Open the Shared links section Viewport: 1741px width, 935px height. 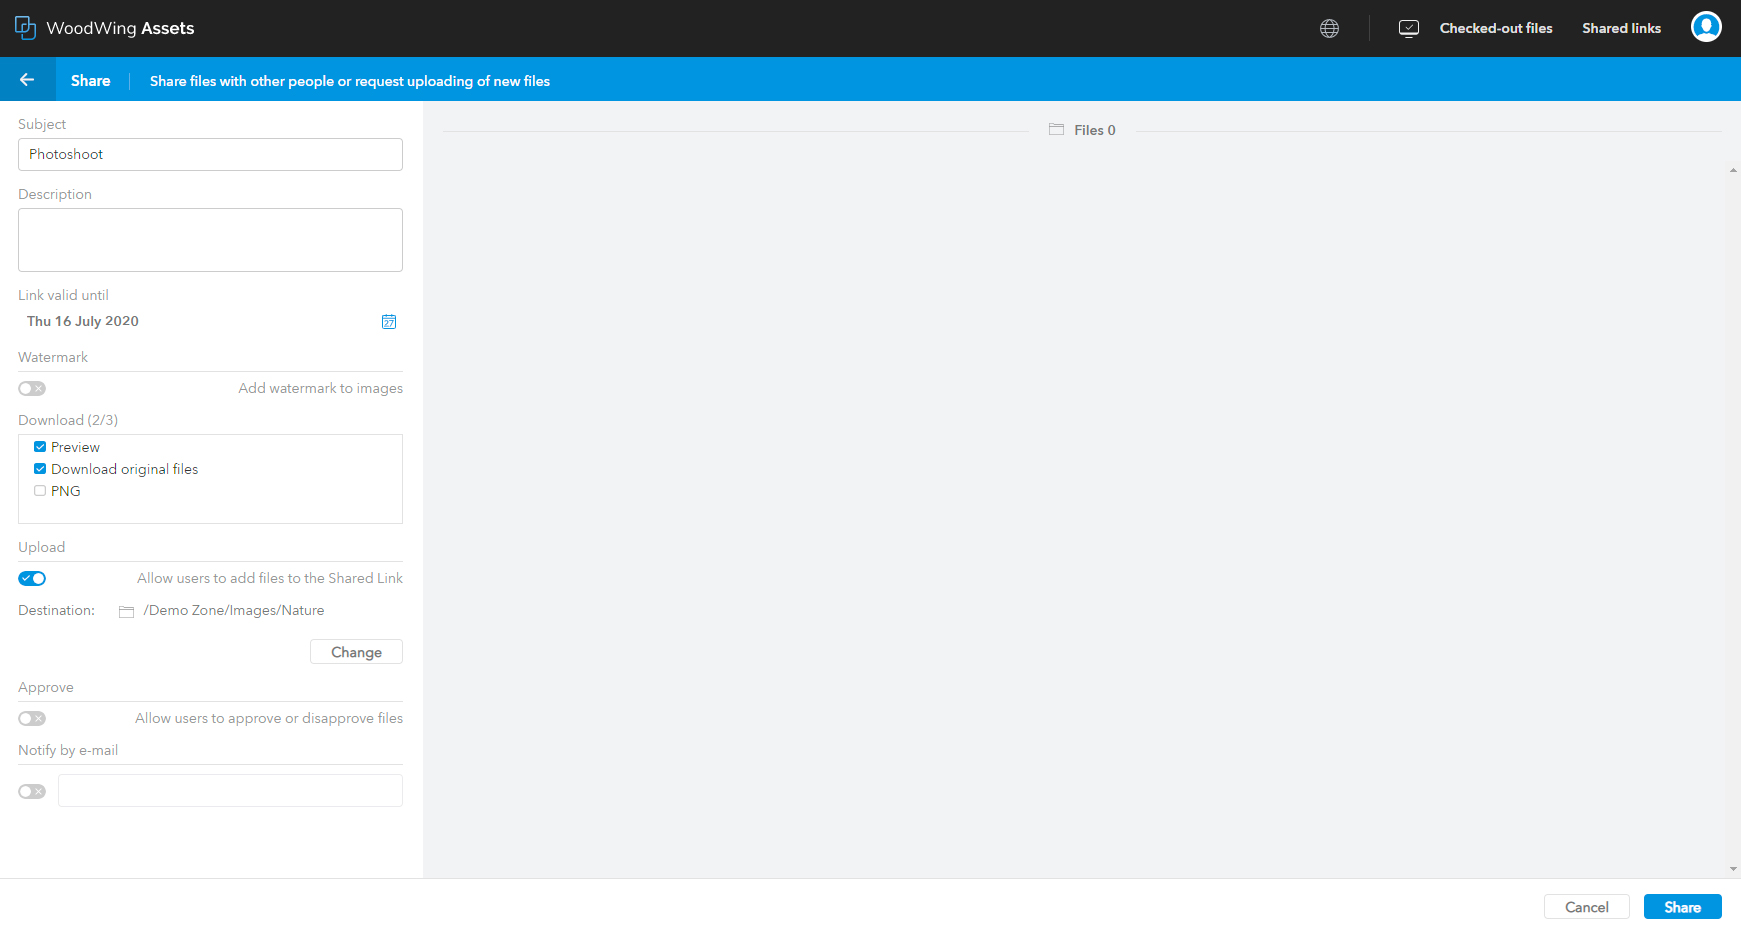point(1621,27)
